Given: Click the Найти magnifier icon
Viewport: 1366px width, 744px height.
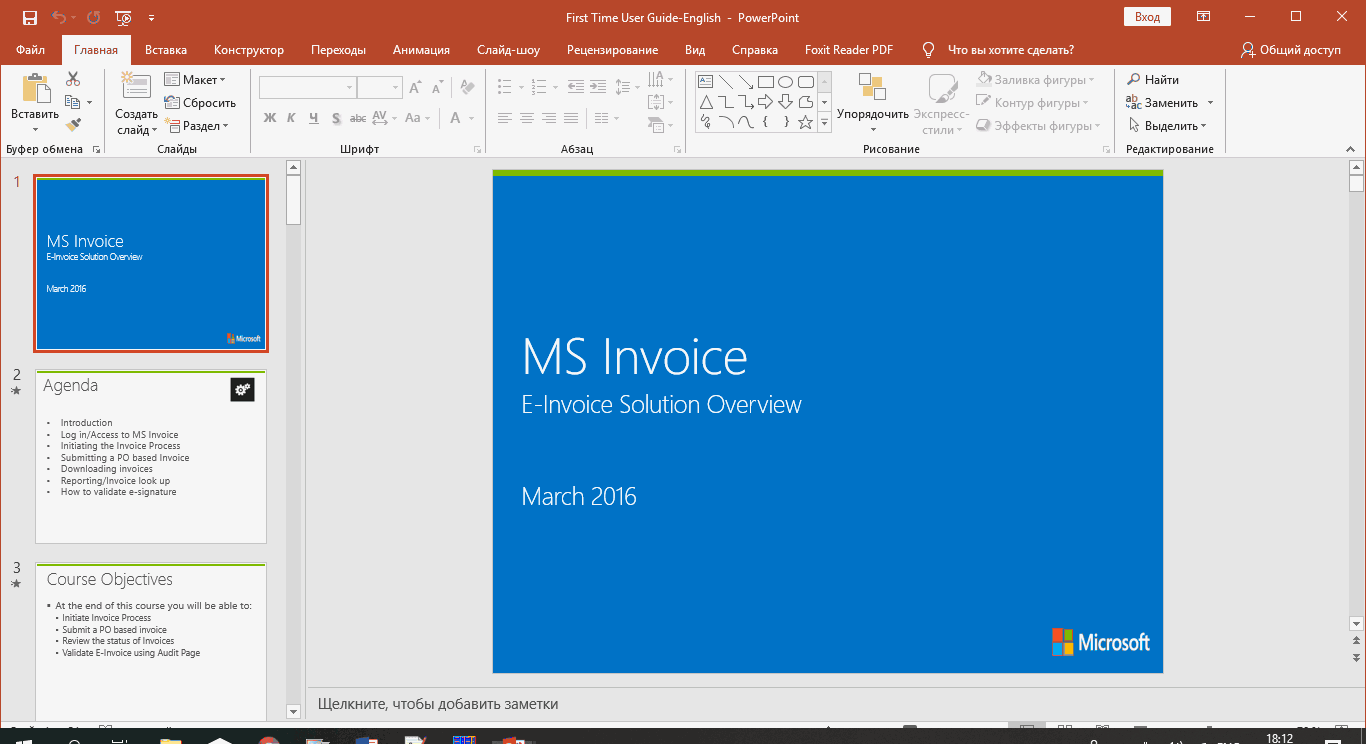Looking at the screenshot, I should point(1134,79).
